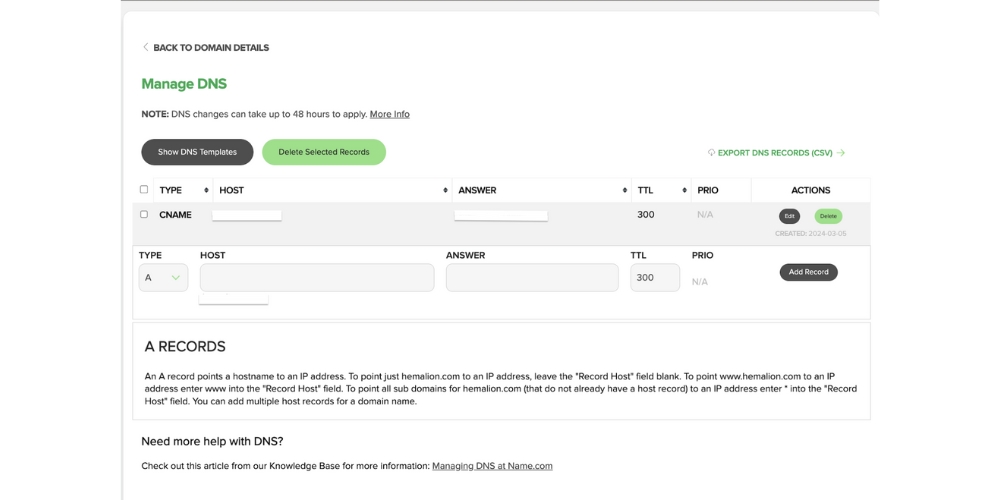
Task: Open the Managing DNS at Name.com article
Action: pos(492,466)
